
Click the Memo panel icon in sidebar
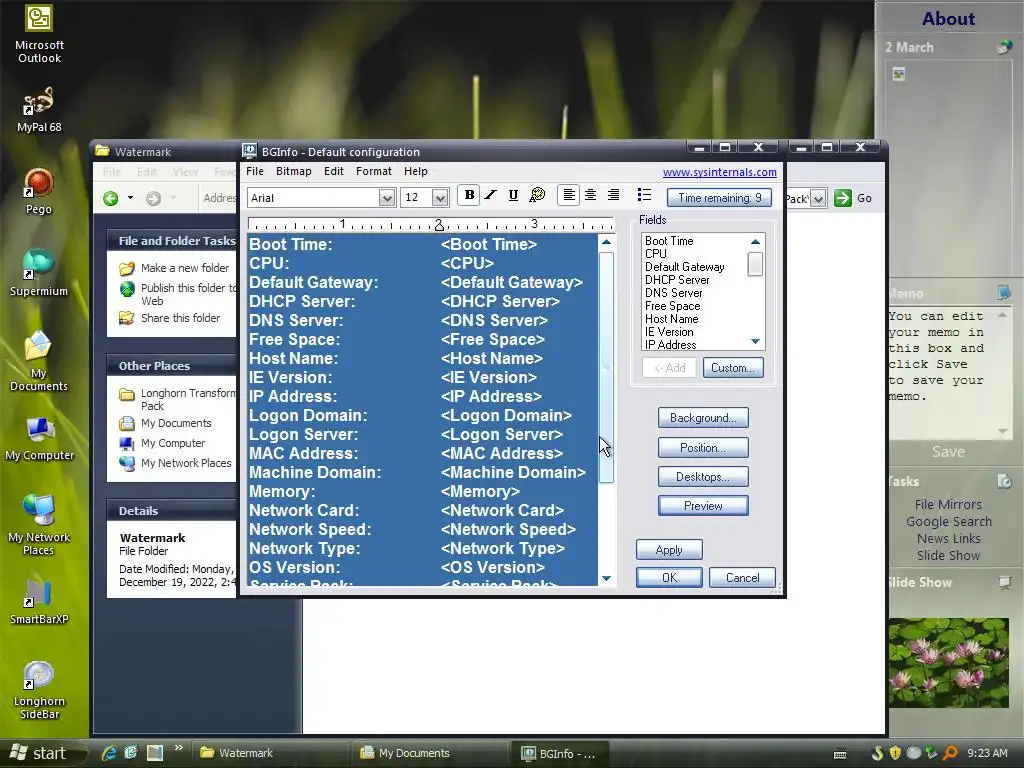[x=1004, y=292]
